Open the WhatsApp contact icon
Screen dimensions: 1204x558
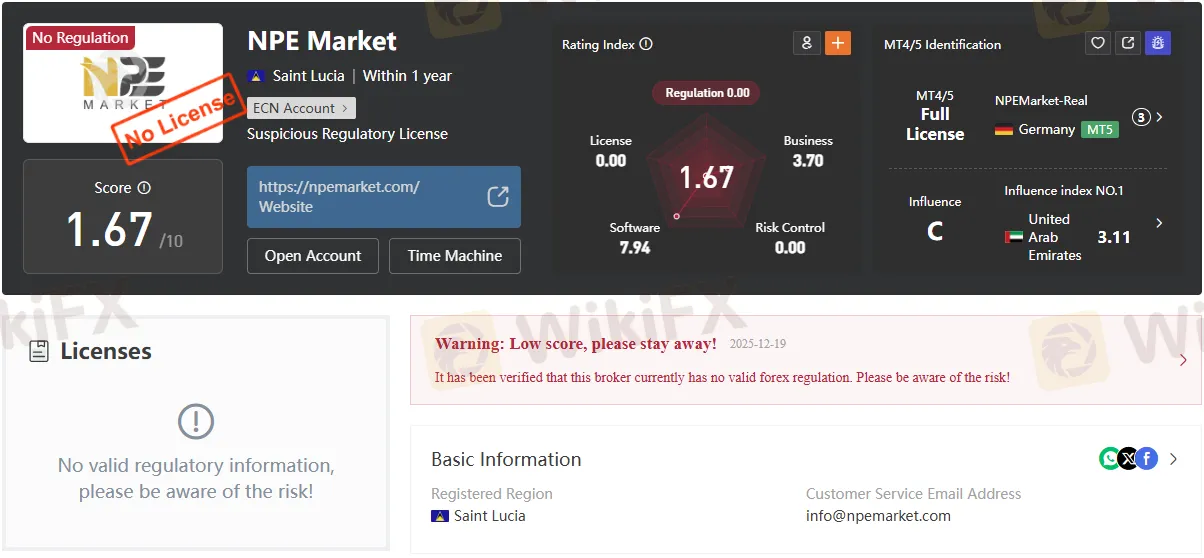(x=1110, y=459)
